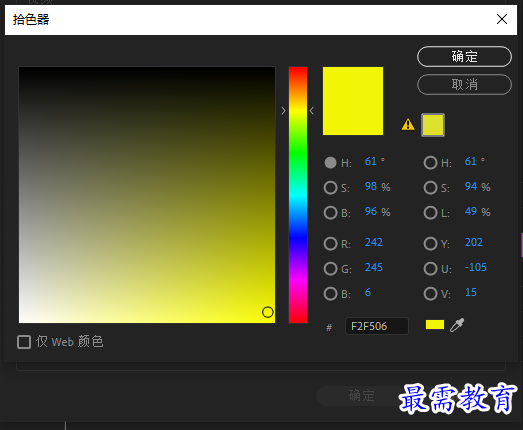
Task: Select the H radio button in HSL
Action: point(431,163)
